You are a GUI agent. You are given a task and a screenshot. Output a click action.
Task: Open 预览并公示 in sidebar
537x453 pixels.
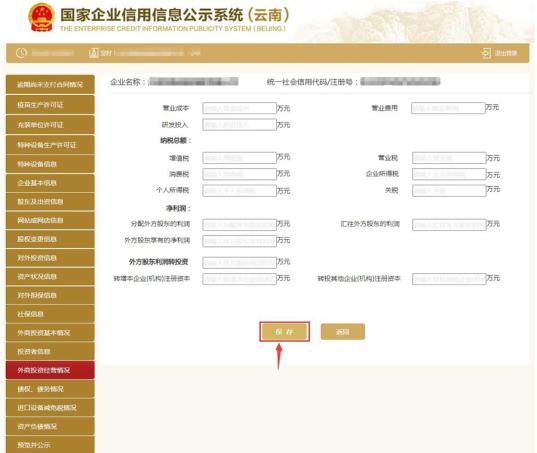pyautogui.click(x=50, y=445)
